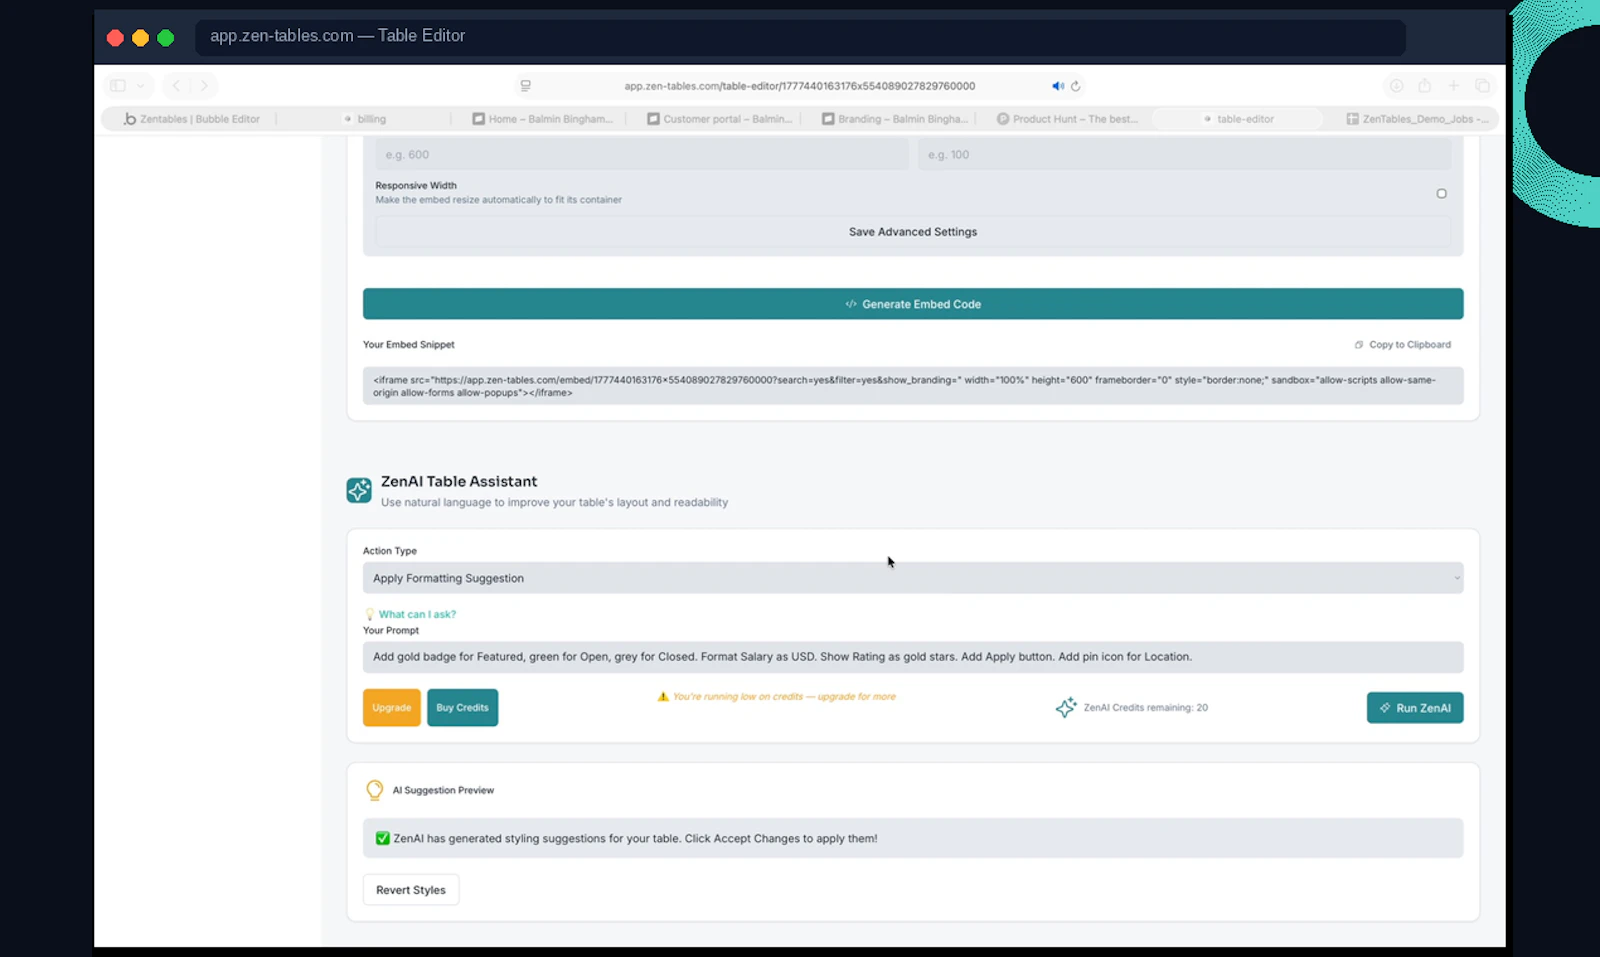Click 'ZenAI Credits remaining: 20' text
Viewport: 1600px width, 957px height.
tap(1146, 708)
